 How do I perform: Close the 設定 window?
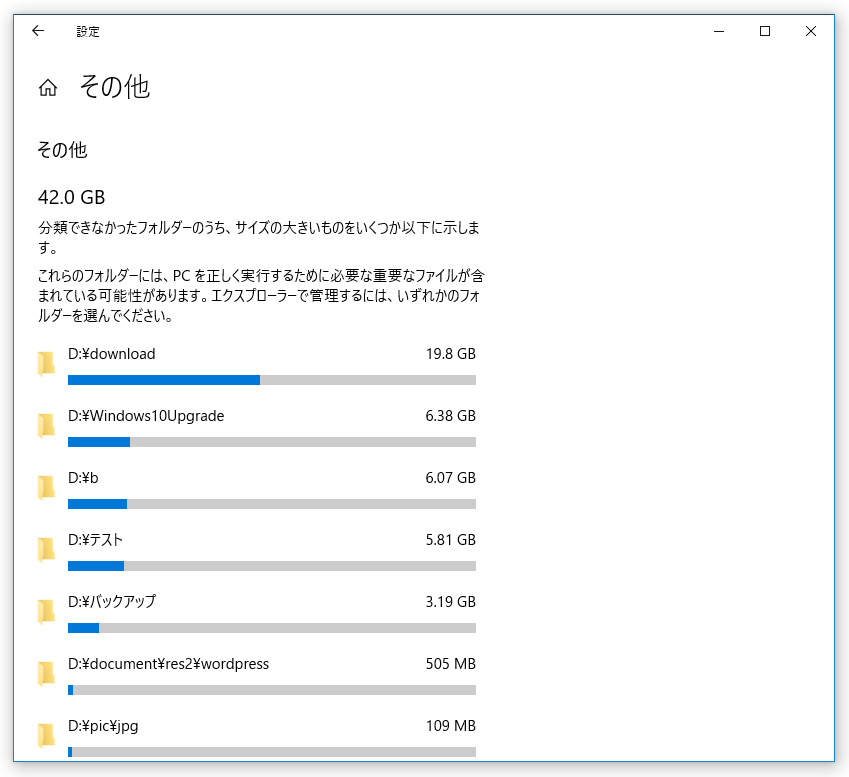pyautogui.click(x=811, y=31)
